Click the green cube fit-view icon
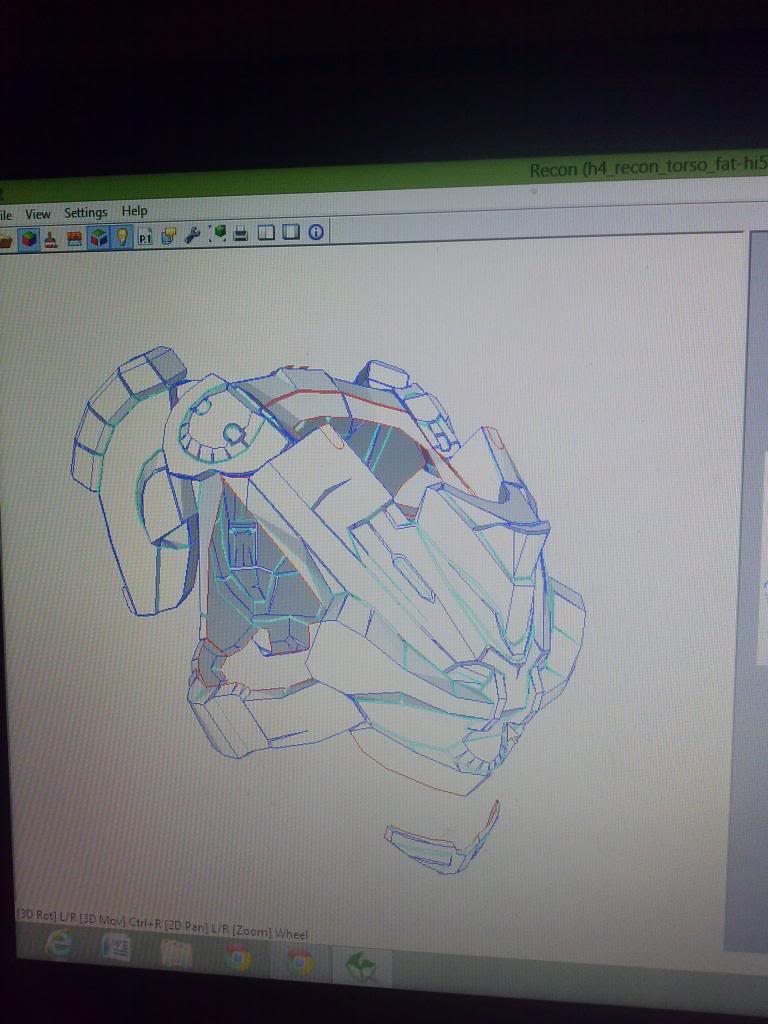 coord(217,233)
